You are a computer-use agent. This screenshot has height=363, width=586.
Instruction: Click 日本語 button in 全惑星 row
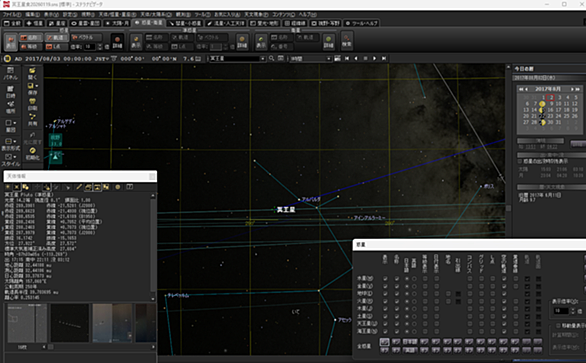(x=410, y=342)
